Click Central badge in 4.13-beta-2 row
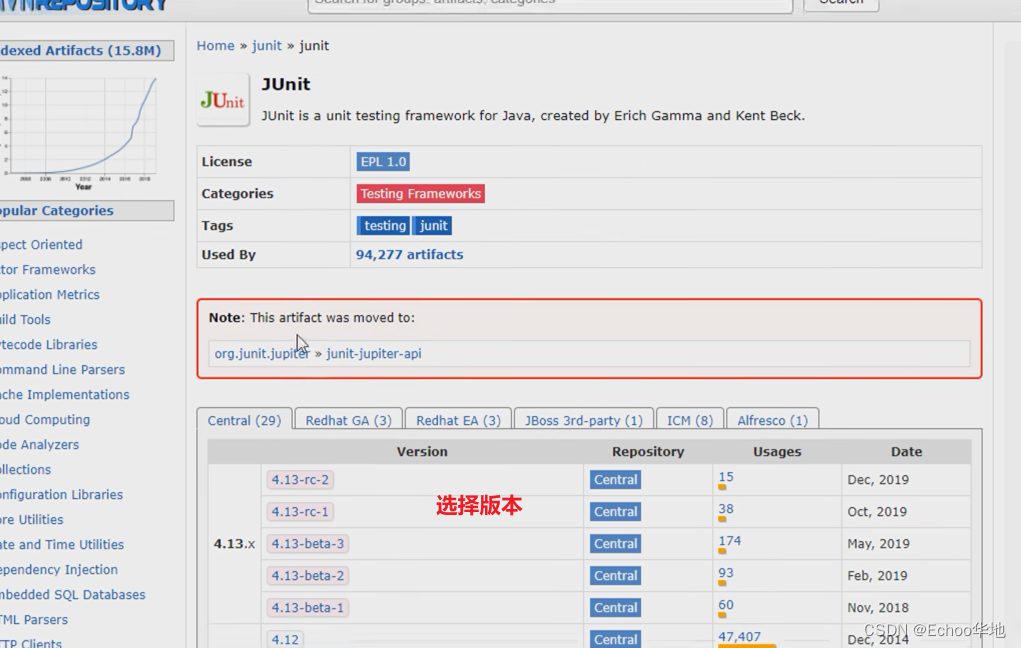 tap(615, 575)
